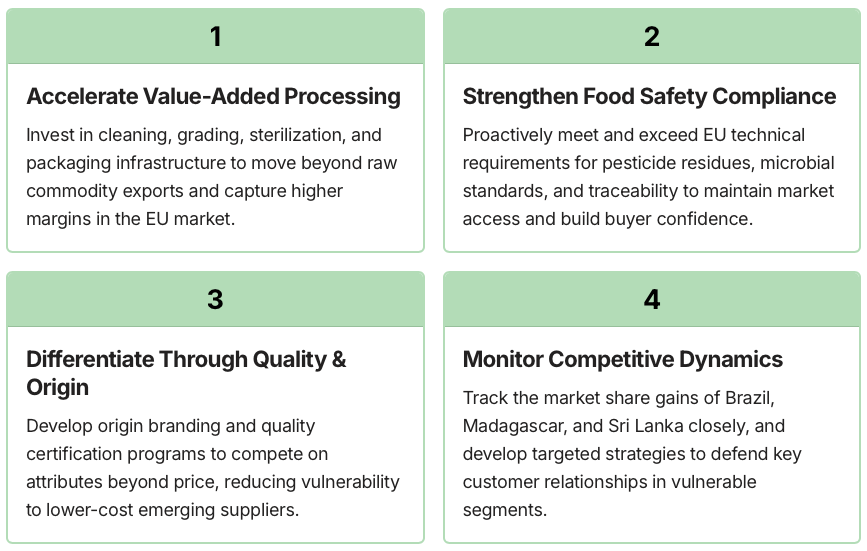Click the paragraph about origin branding programs
The width and height of the screenshot is (867, 551).
click(x=213, y=468)
